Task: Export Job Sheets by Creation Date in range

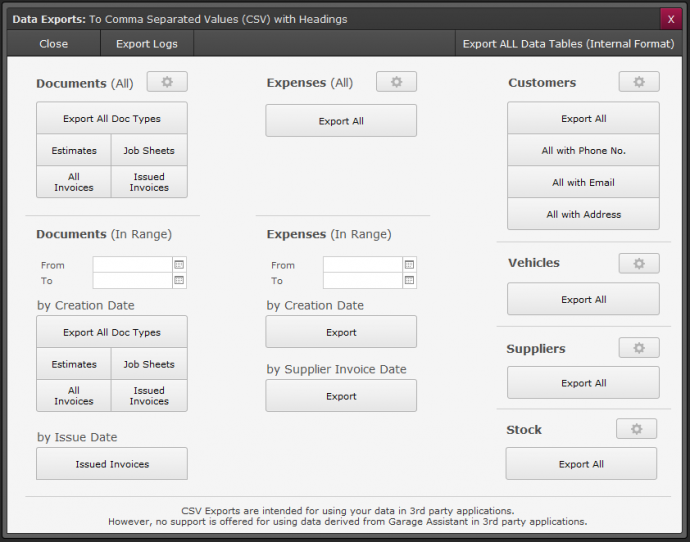Action: tap(149, 364)
